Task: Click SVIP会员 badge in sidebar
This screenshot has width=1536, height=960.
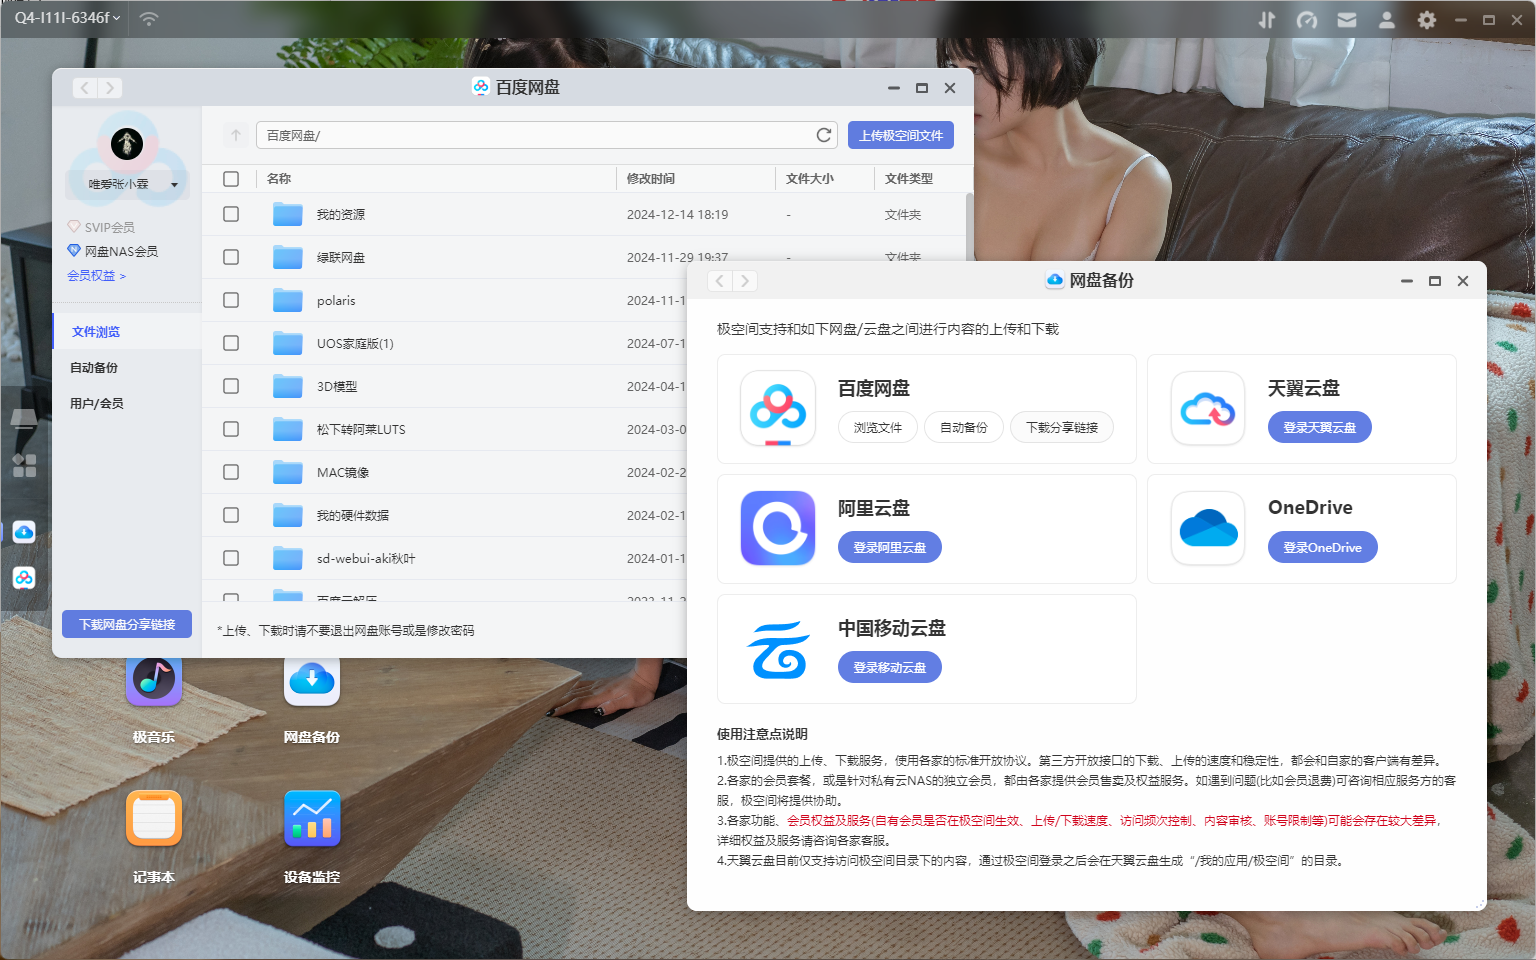Action: click(101, 227)
